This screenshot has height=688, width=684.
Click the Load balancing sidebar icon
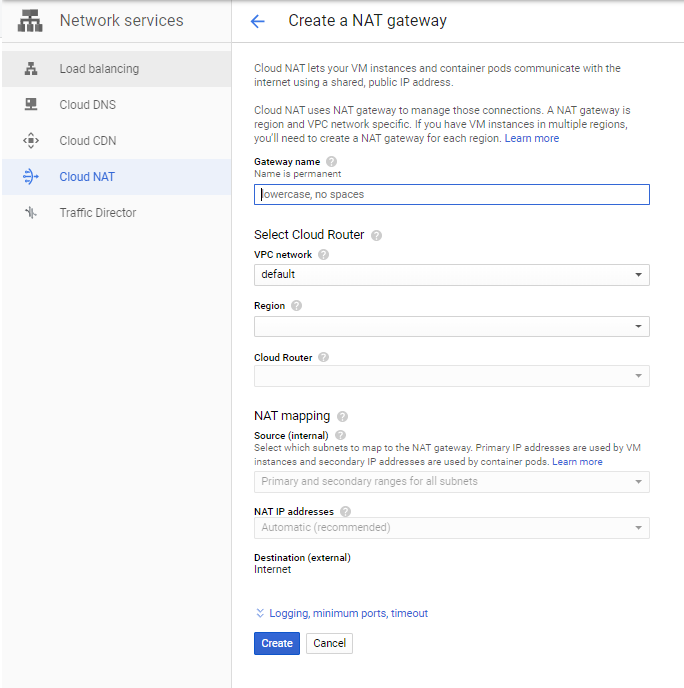click(x=31, y=69)
